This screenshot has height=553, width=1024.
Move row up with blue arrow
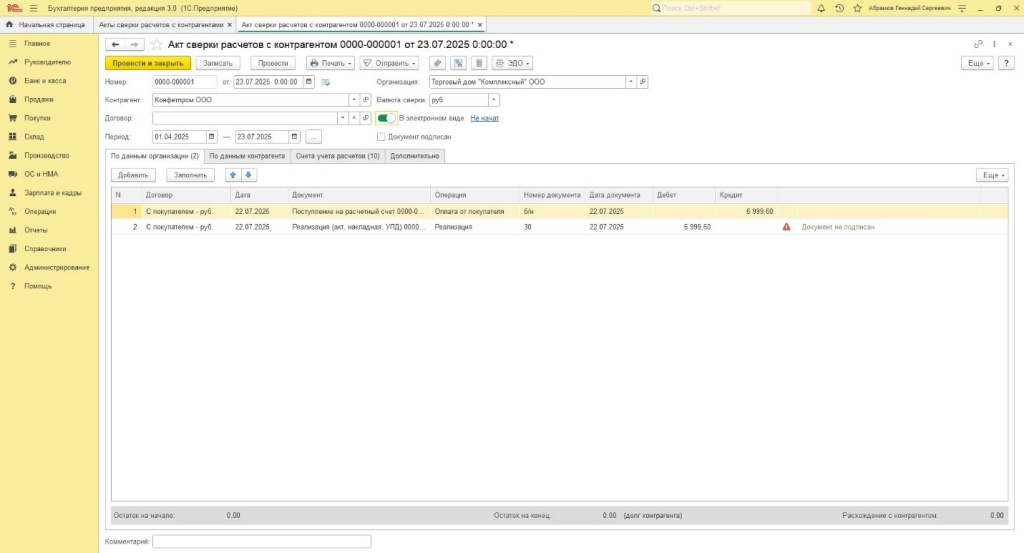point(233,175)
